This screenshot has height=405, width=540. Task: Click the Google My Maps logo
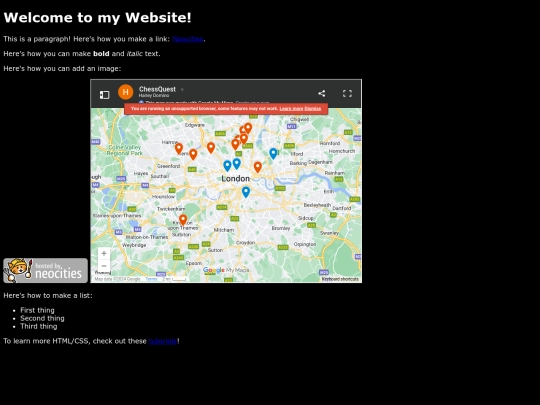(226, 270)
